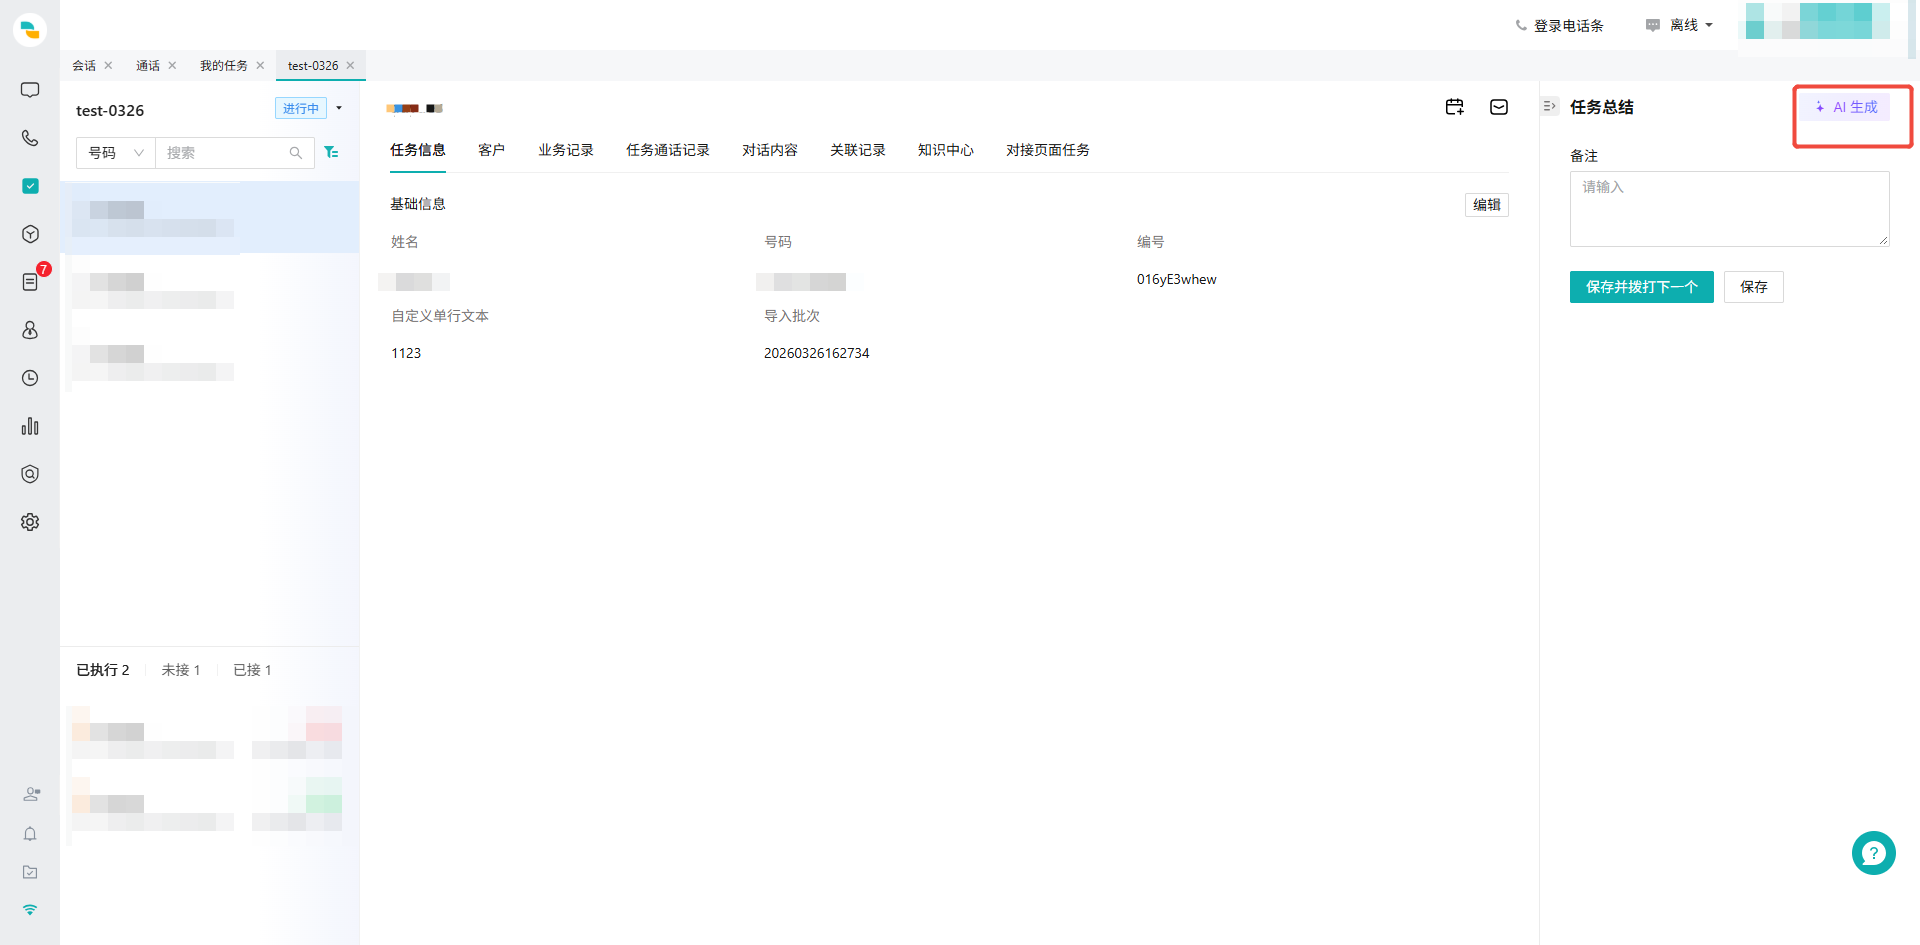Viewport: 1920px width, 945px height.
Task: Open the hexagon shield sidebar icon
Action: (x=30, y=474)
